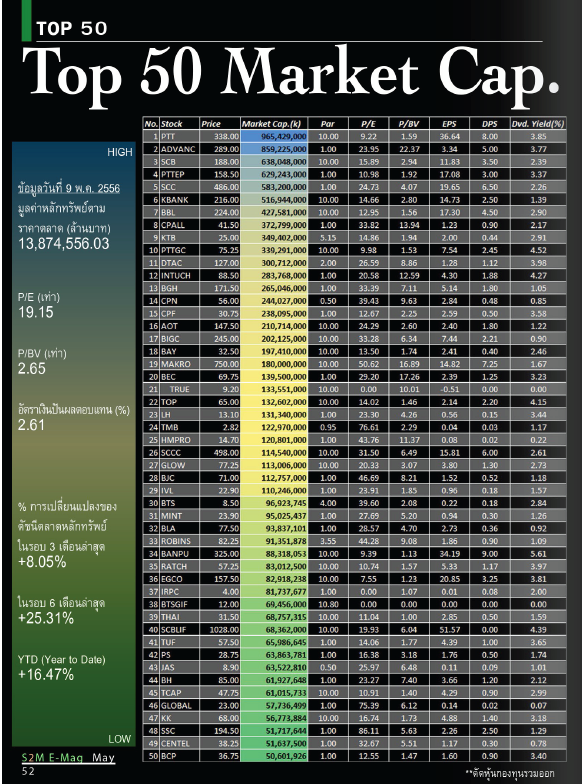
Task: Click the HIGH label on the gradient legend
Action: click(120, 152)
